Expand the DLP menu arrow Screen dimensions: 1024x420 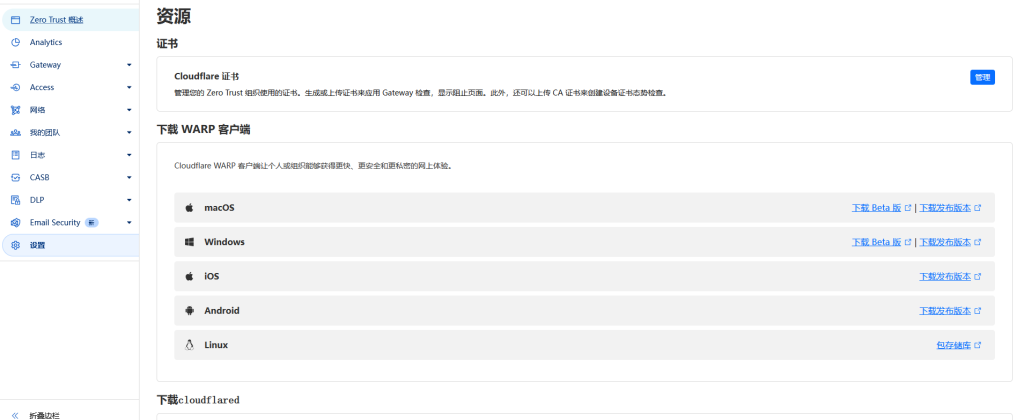tap(129, 201)
